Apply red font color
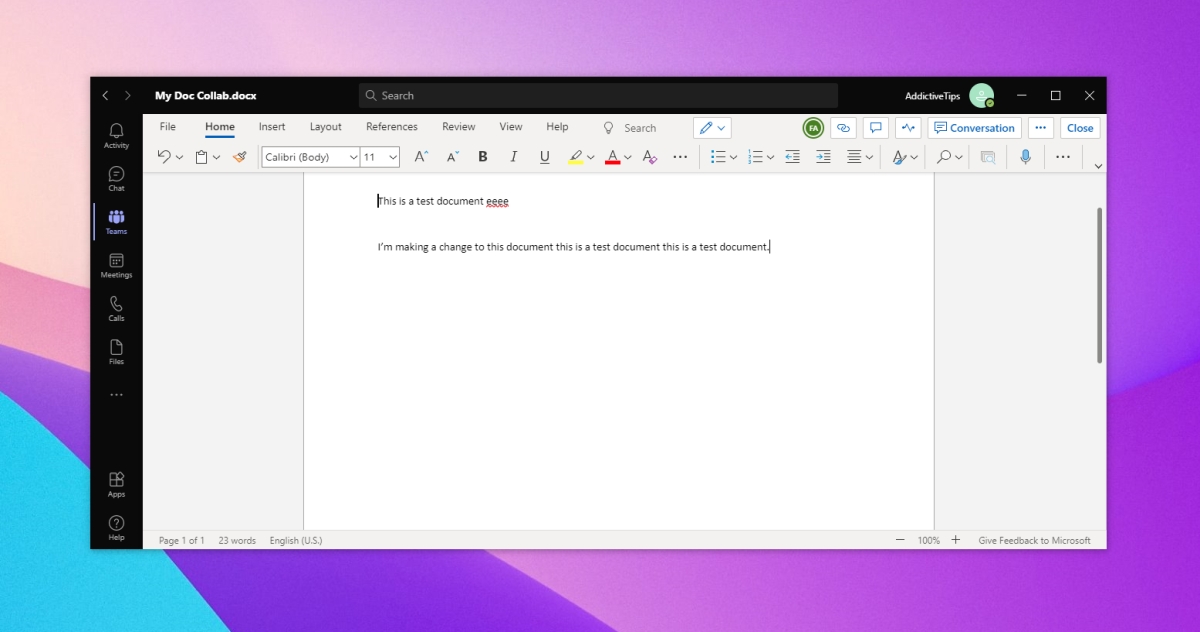The height and width of the screenshot is (632, 1200). tap(613, 157)
